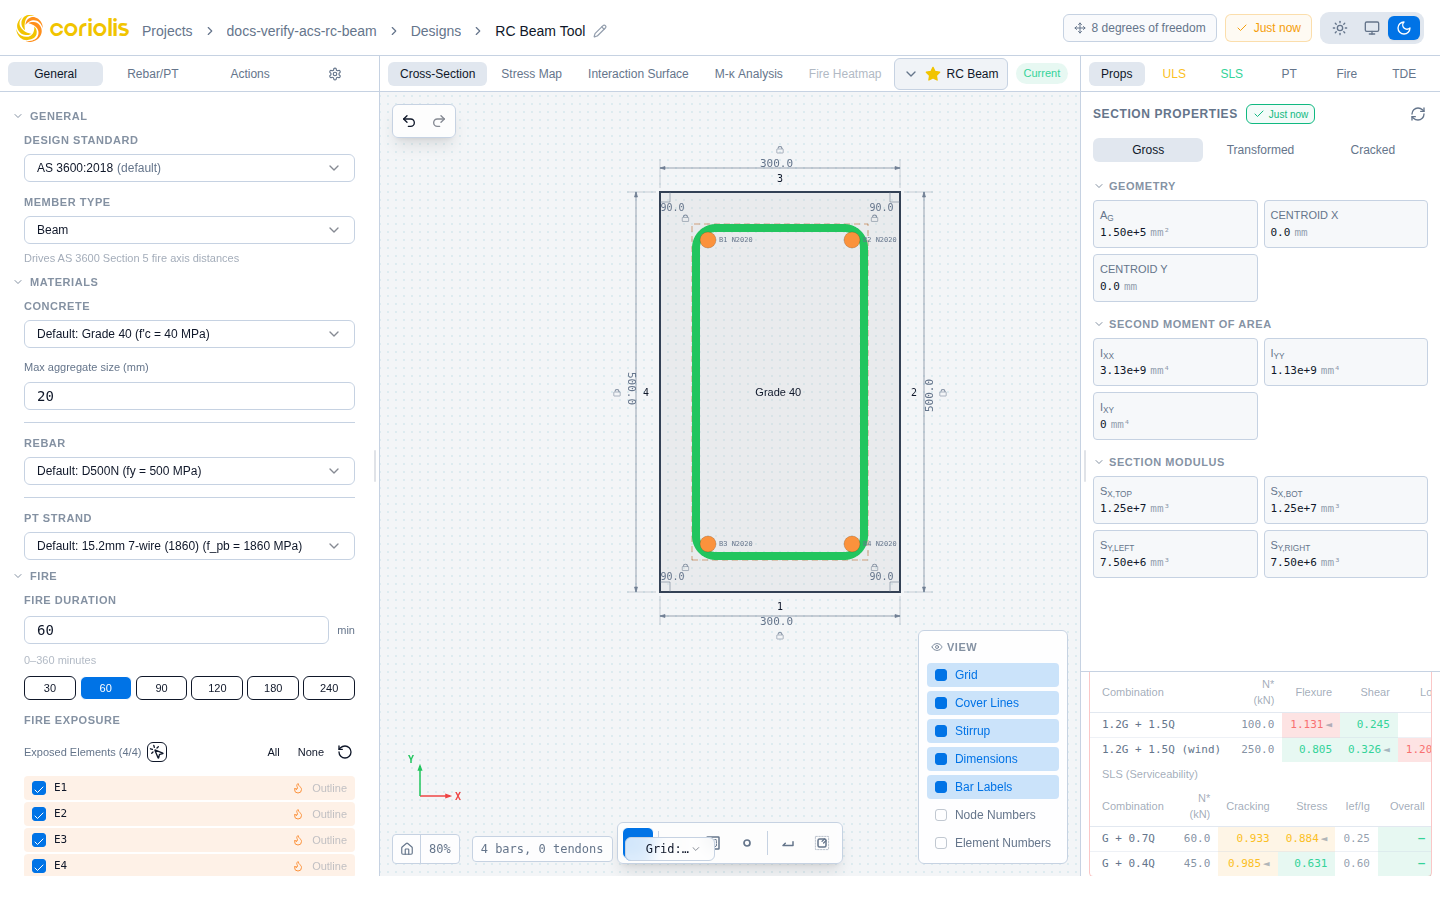Open left panel settings gear tab
This screenshot has height=900, width=1440.
[x=335, y=74]
